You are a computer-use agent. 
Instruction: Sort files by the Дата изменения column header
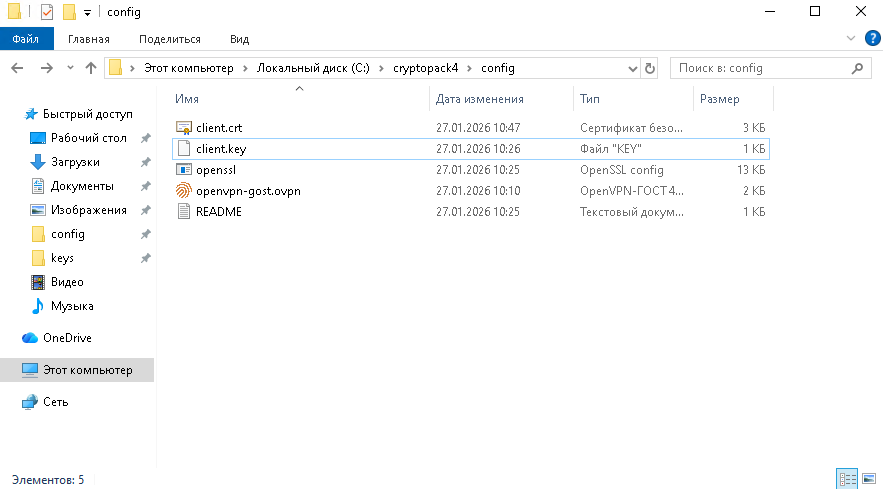click(480, 99)
